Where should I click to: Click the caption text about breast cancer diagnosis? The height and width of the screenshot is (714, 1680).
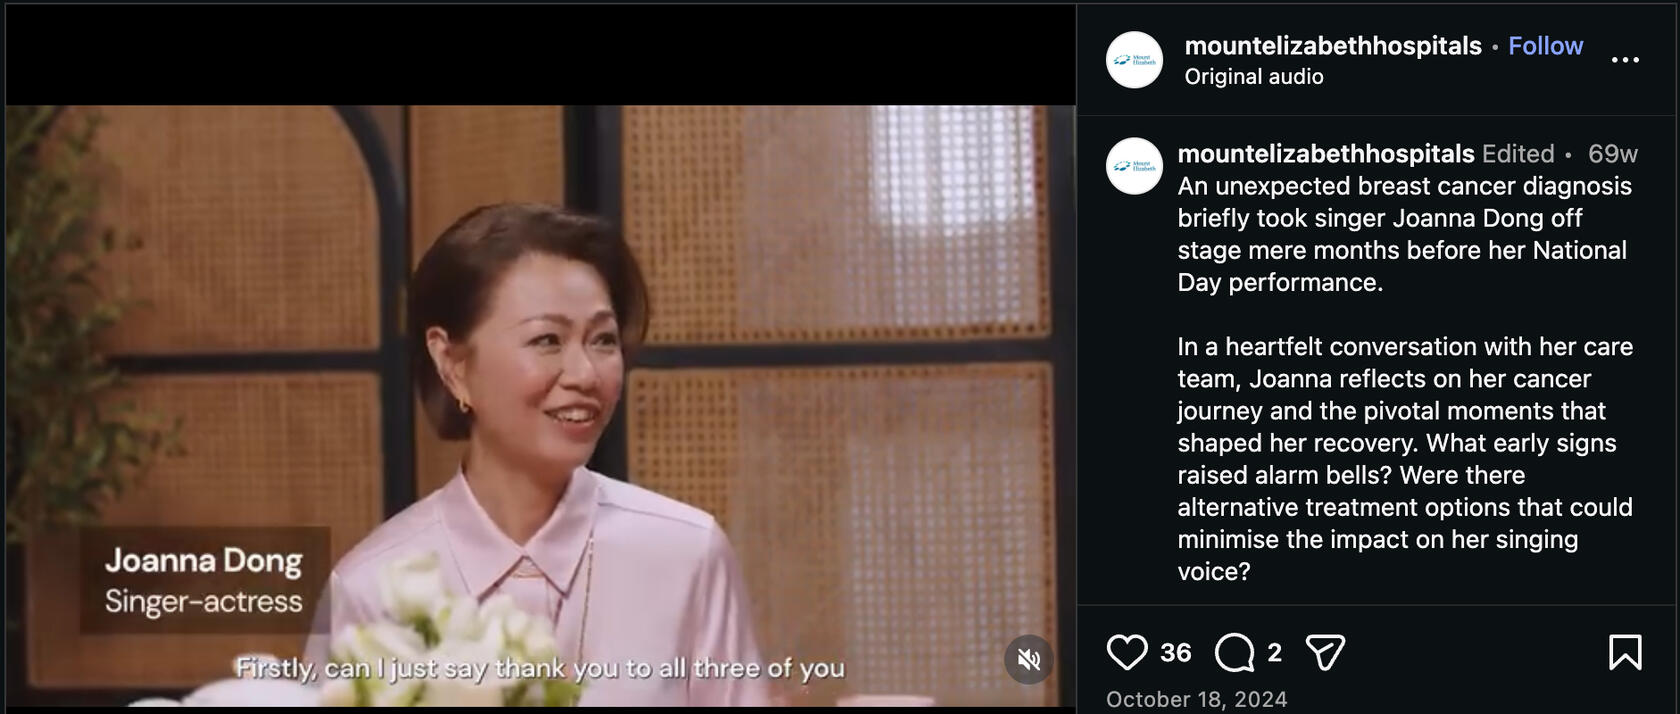click(1405, 234)
